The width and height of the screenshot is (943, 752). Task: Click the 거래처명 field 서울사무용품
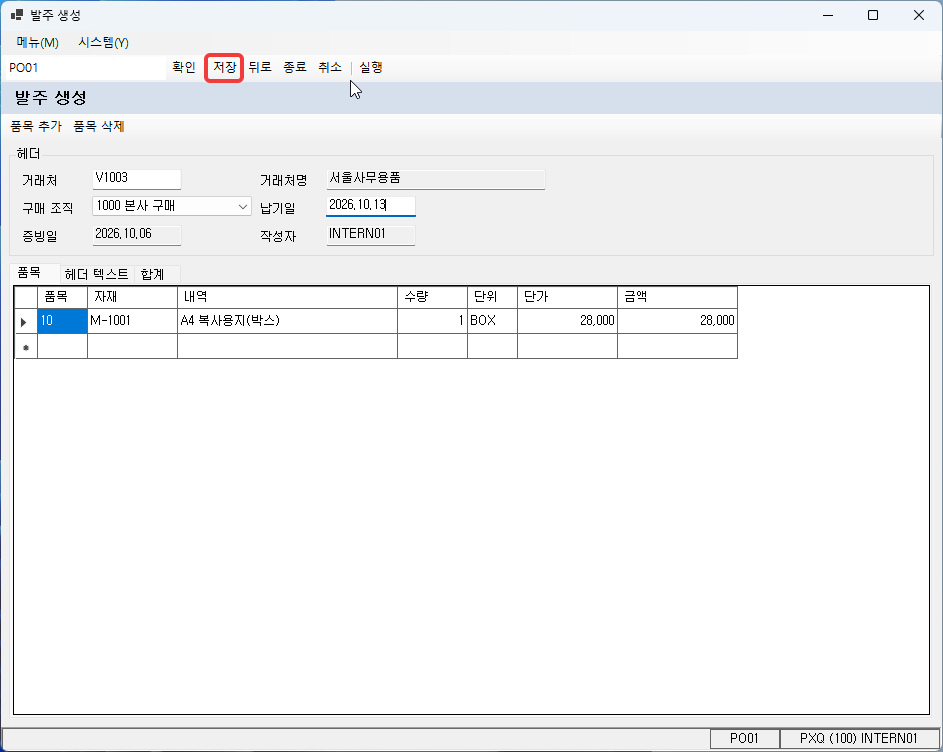435,179
